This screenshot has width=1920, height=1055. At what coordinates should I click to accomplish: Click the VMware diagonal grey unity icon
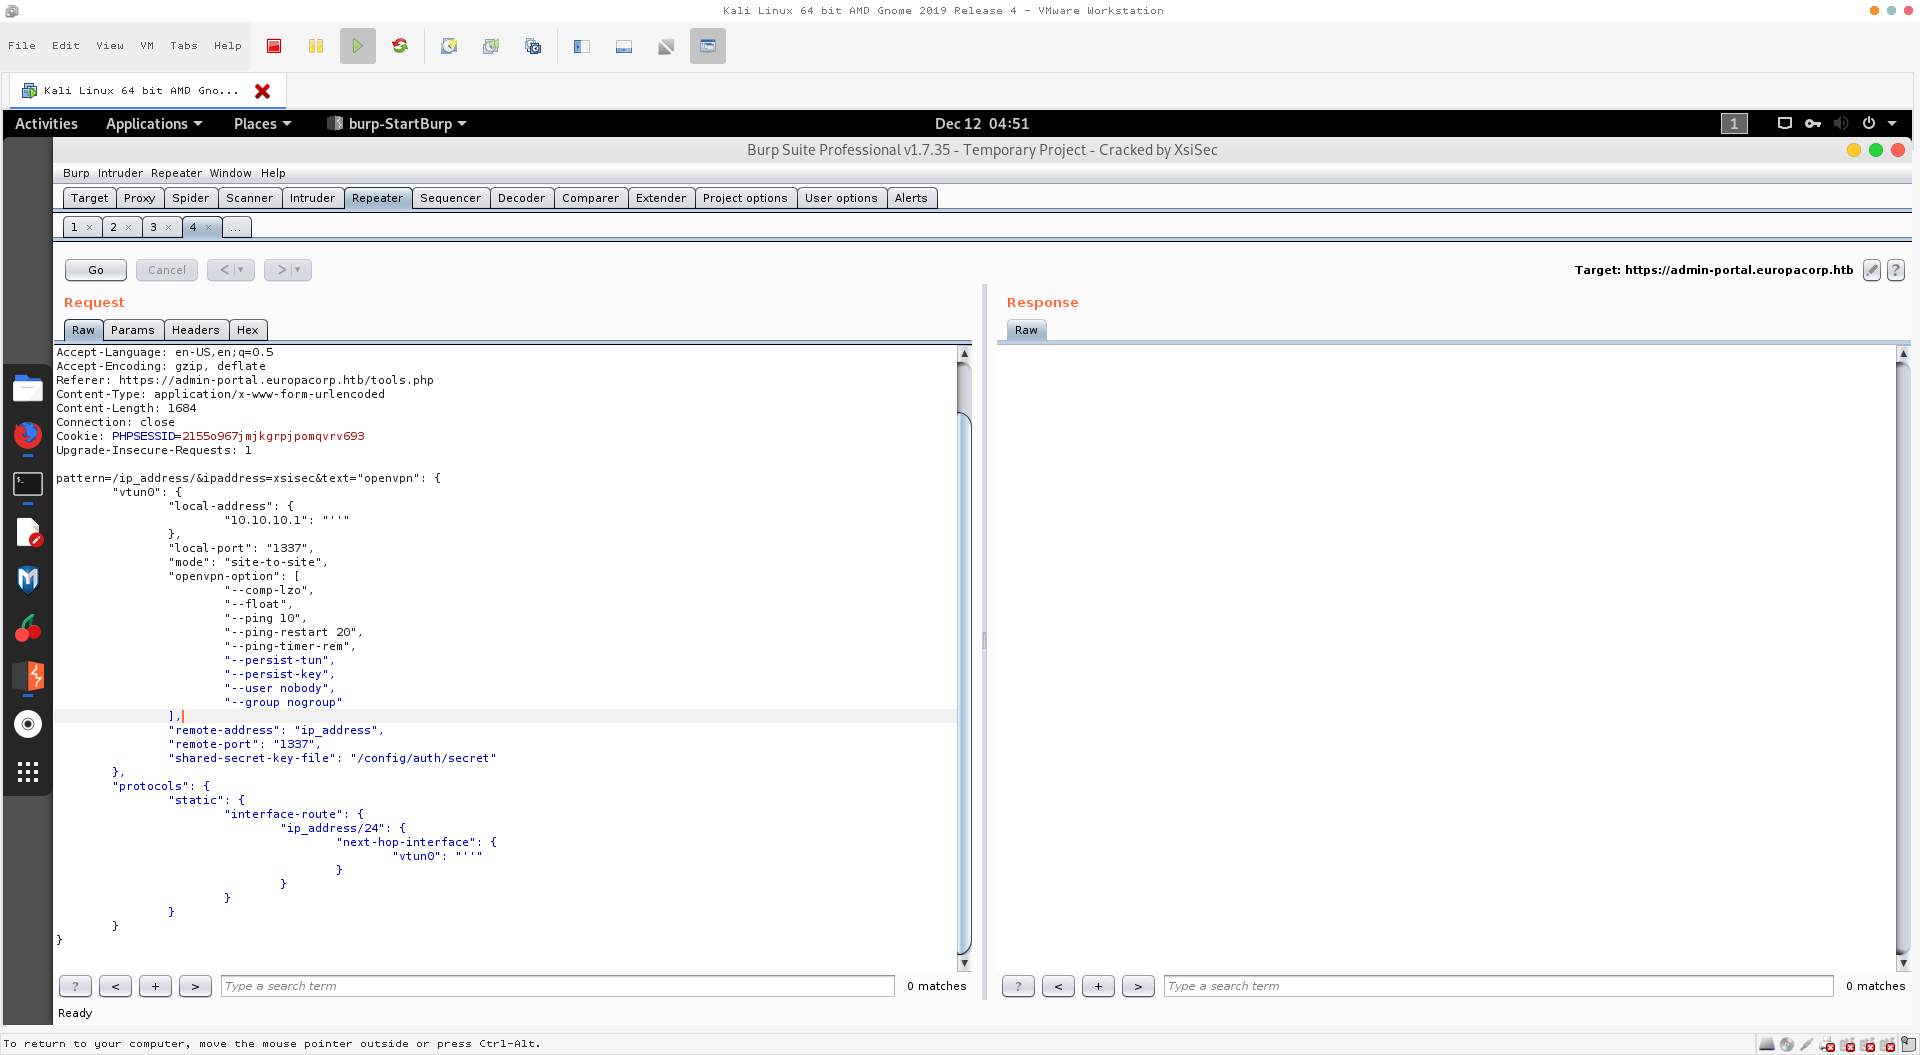pos(666,46)
